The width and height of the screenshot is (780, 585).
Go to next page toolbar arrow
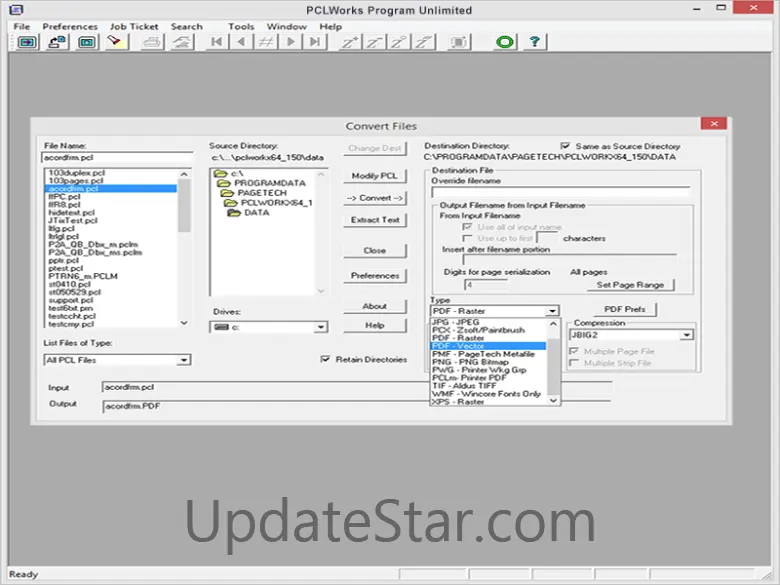(x=291, y=42)
